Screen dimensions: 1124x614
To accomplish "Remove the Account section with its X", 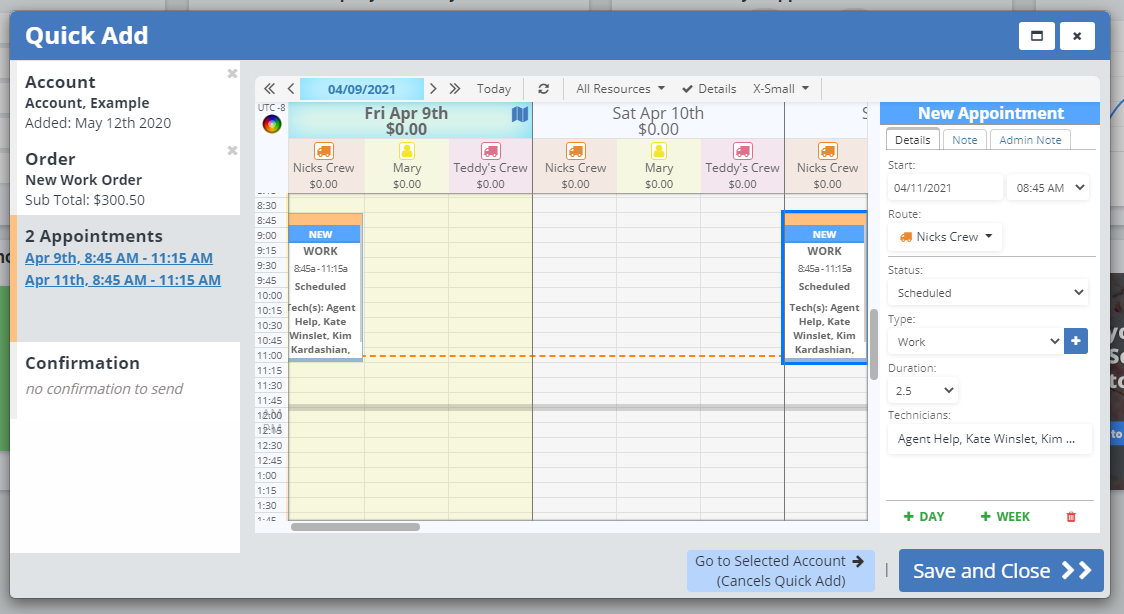I will pos(232,74).
